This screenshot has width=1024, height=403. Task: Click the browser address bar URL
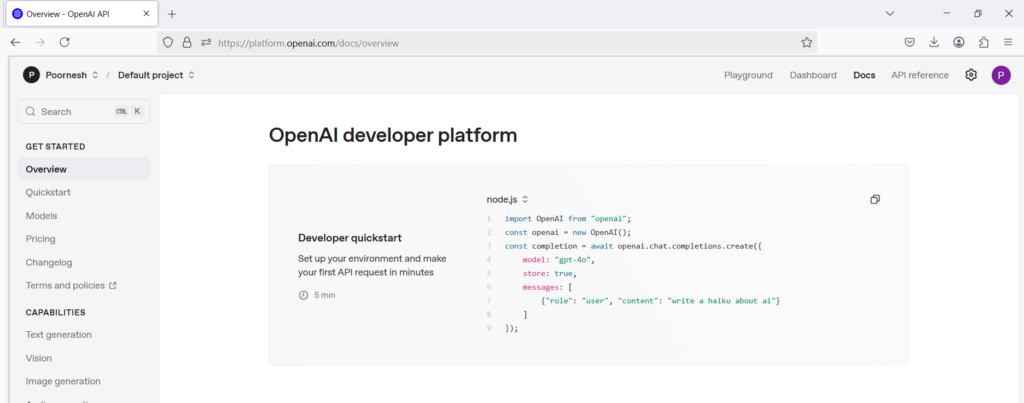[x=308, y=43]
